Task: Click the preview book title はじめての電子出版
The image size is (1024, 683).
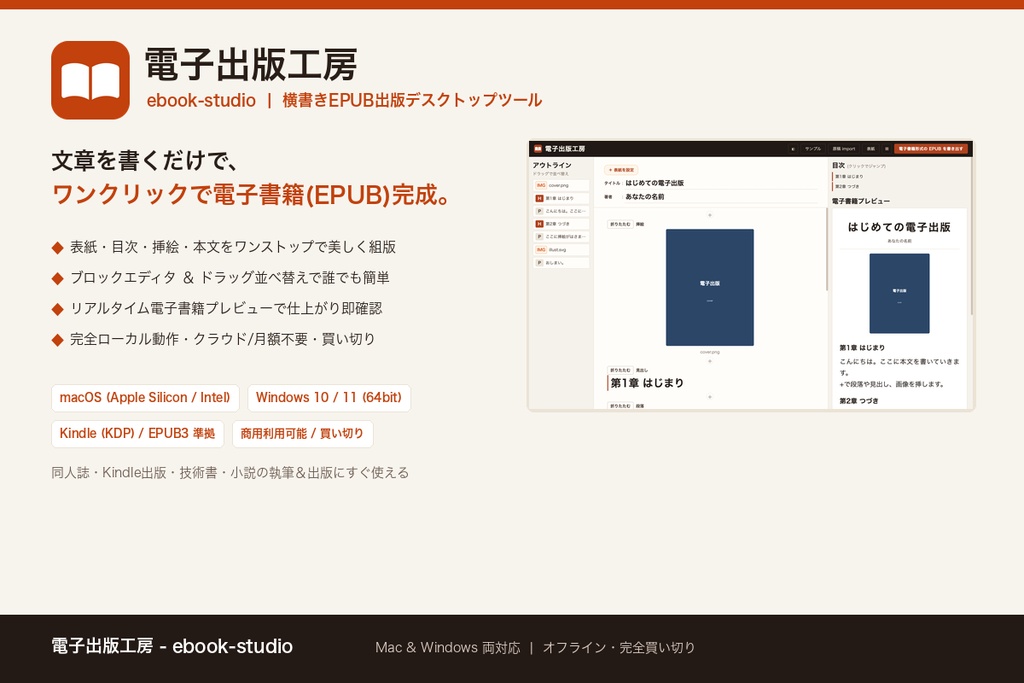Action: (899, 227)
